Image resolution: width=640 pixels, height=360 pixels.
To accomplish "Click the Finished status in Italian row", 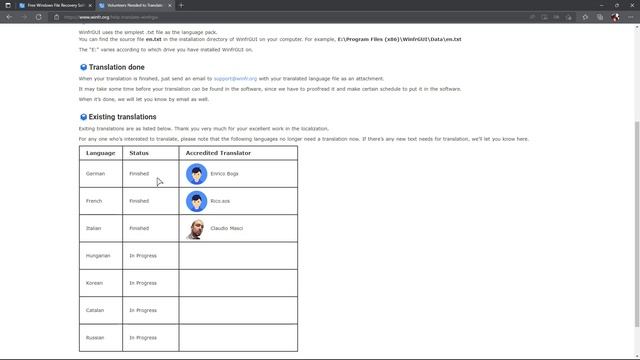I will pyautogui.click(x=139, y=229).
